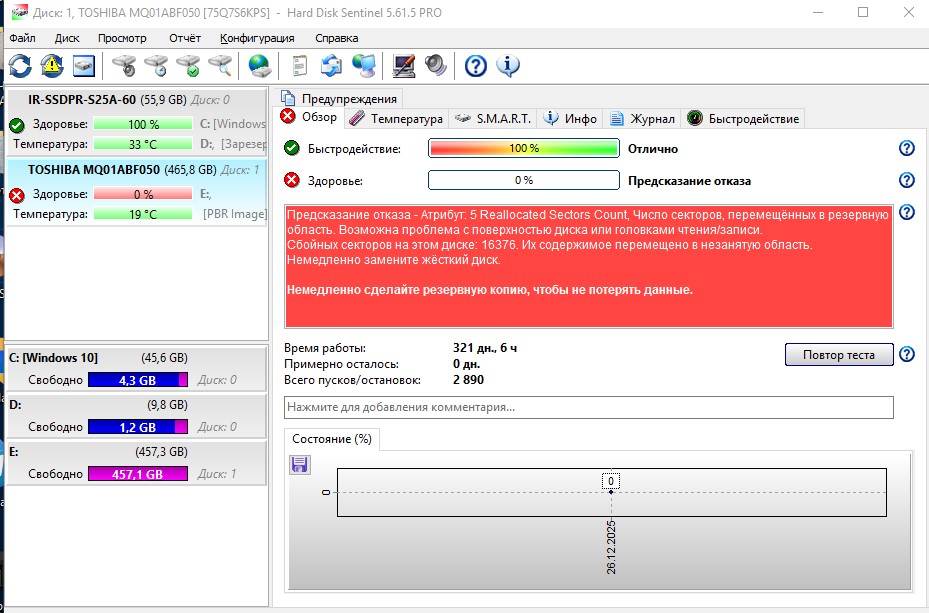
Task: Click the yellow warning alerts toolbar icon
Action: [52, 66]
